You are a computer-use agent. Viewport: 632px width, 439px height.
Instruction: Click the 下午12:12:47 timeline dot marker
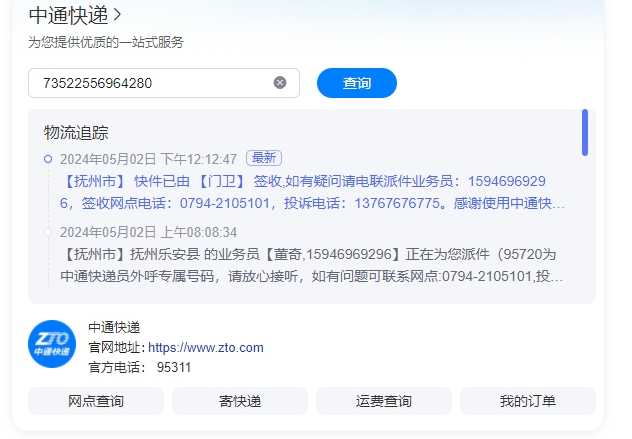coord(48,159)
